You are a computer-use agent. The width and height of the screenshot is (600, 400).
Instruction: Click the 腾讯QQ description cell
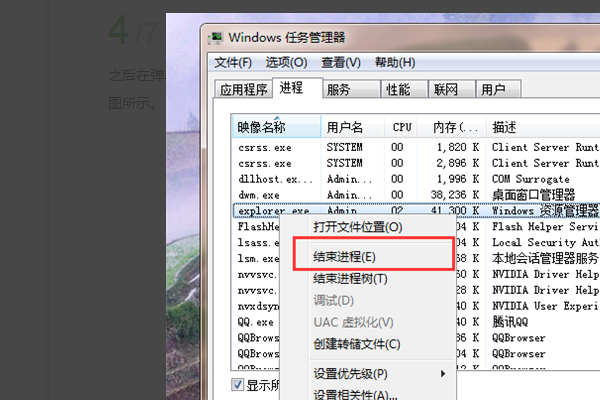pyautogui.click(x=510, y=322)
